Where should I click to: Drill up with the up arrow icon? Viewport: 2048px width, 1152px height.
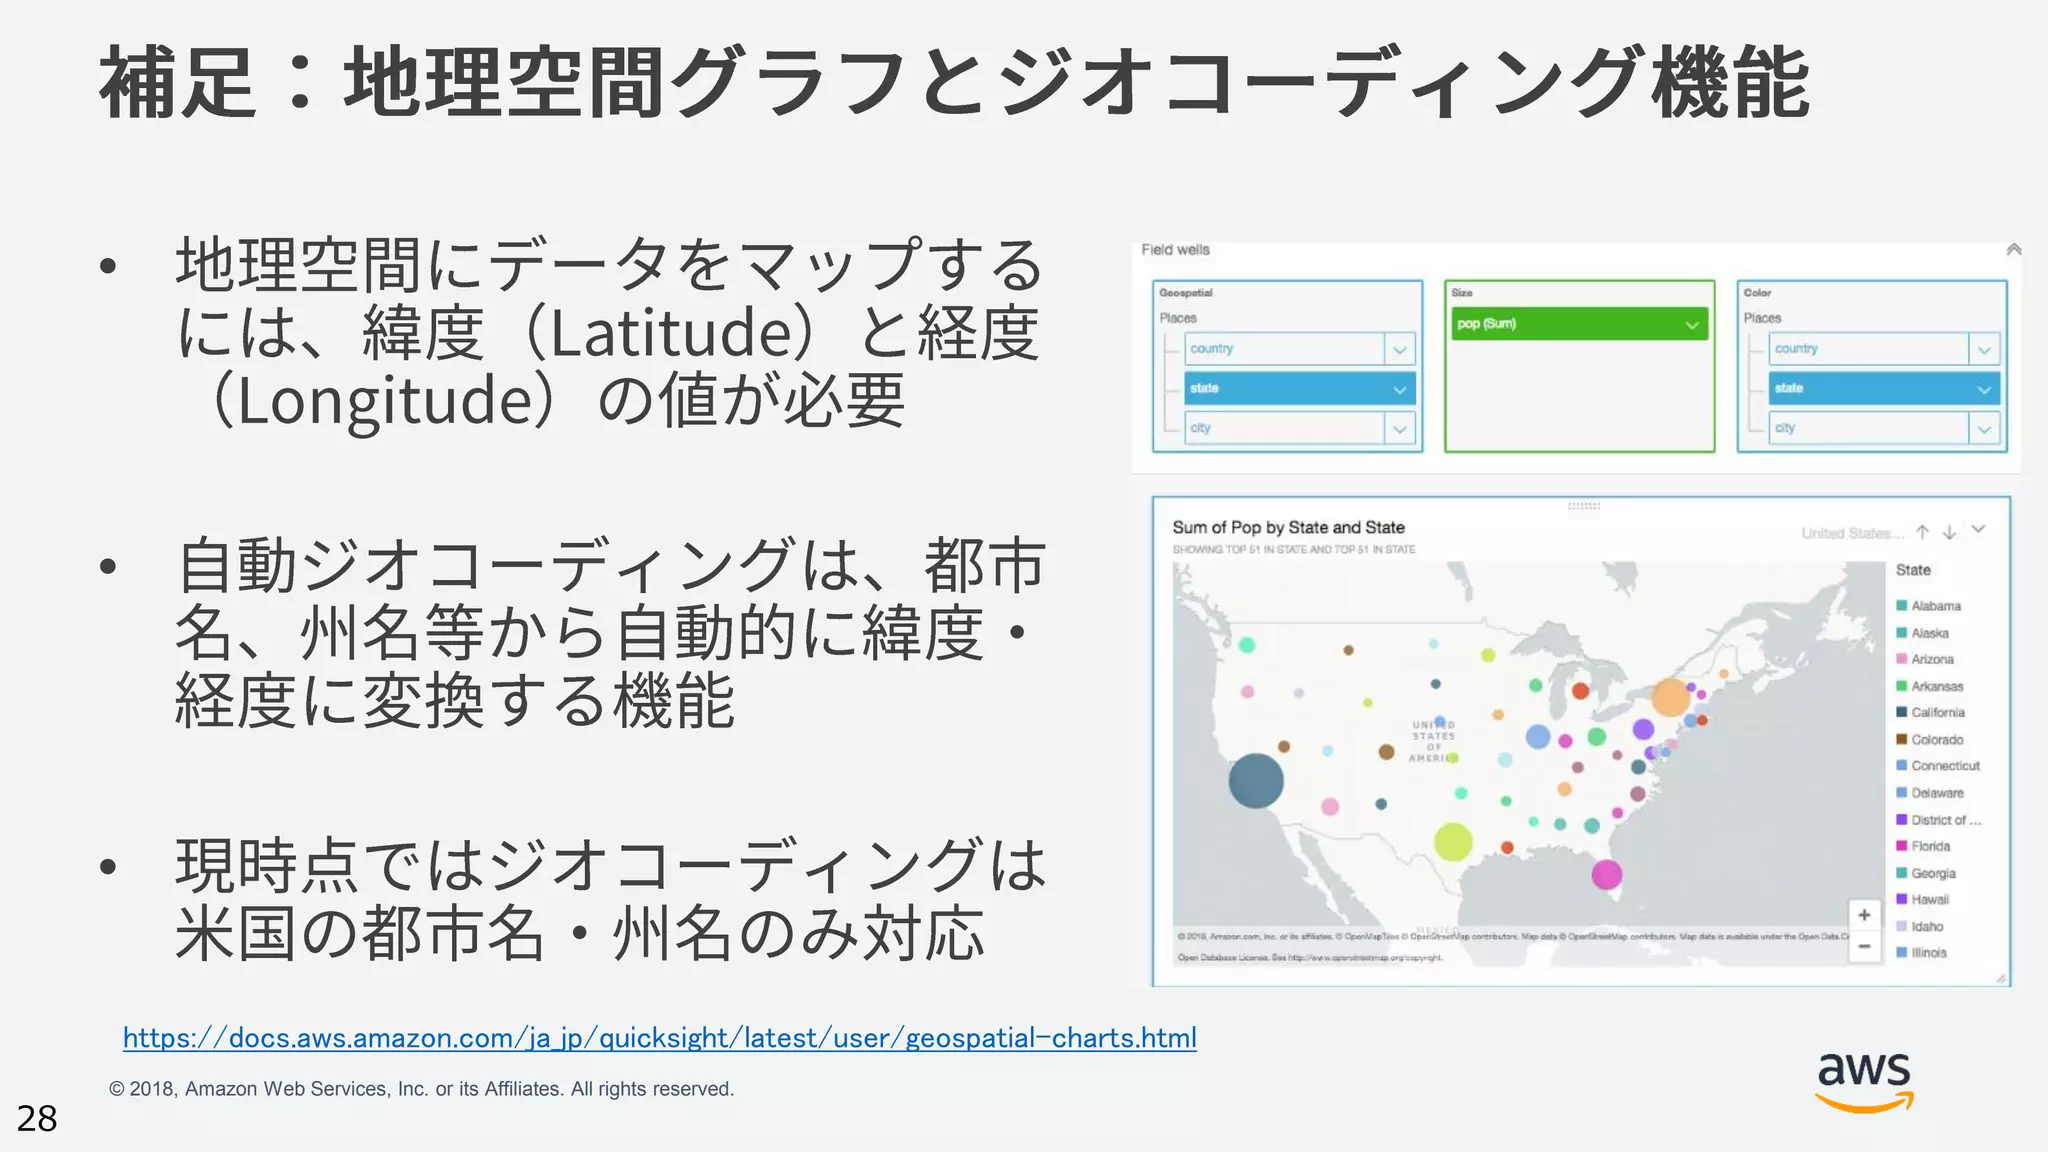tap(1922, 532)
